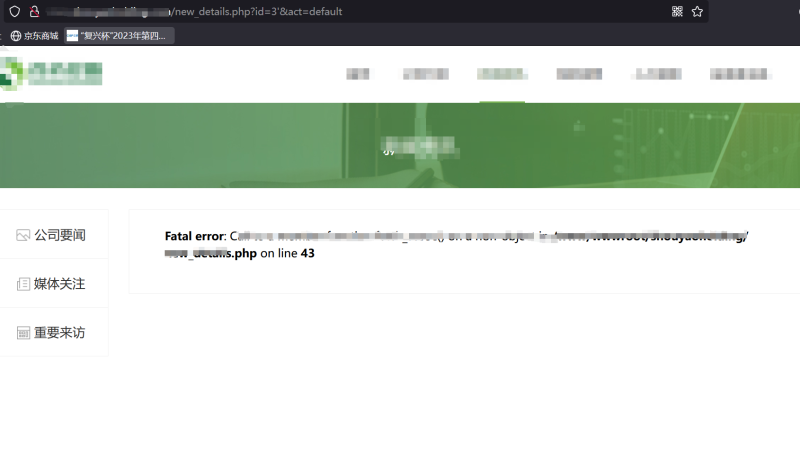This screenshot has height=462, width=800.
Task: Click the bold "Fatal error" text
Action: (194, 236)
